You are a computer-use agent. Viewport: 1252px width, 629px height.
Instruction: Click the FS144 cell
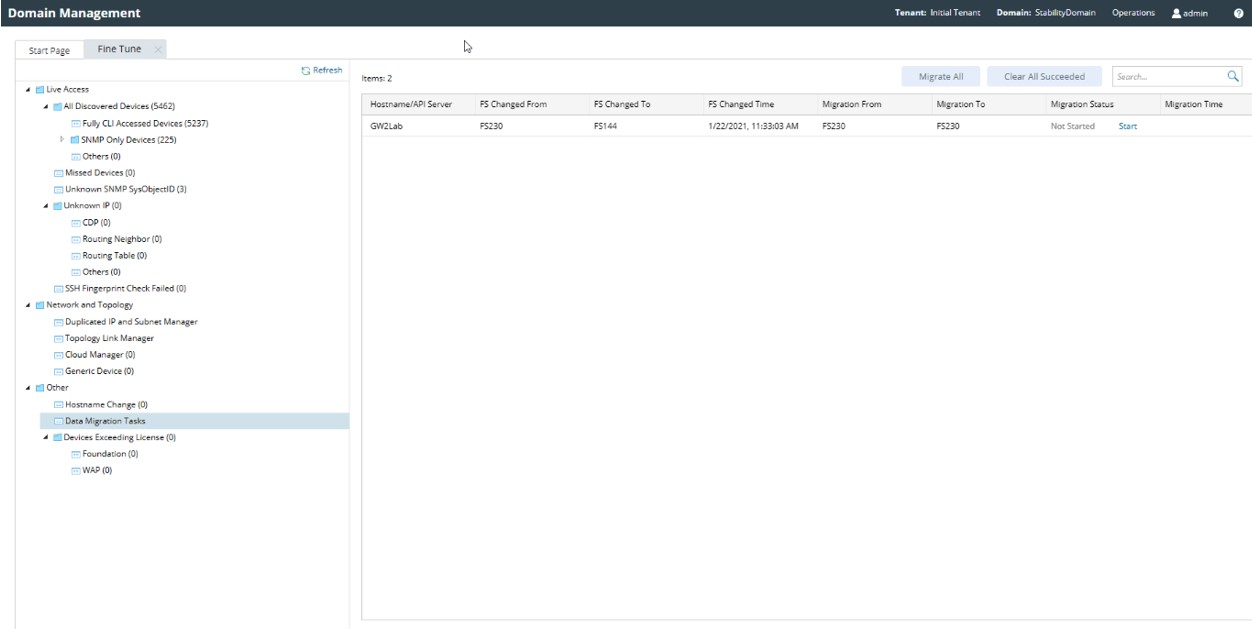pyautogui.click(x=605, y=126)
